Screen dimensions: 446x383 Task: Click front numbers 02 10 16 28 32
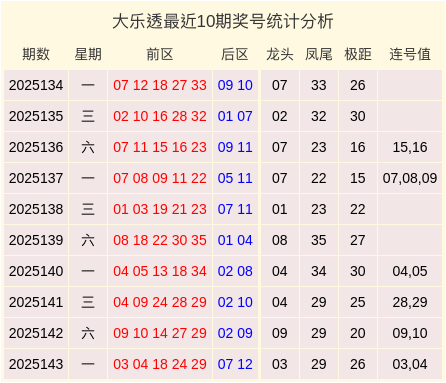[x=160, y=116]
